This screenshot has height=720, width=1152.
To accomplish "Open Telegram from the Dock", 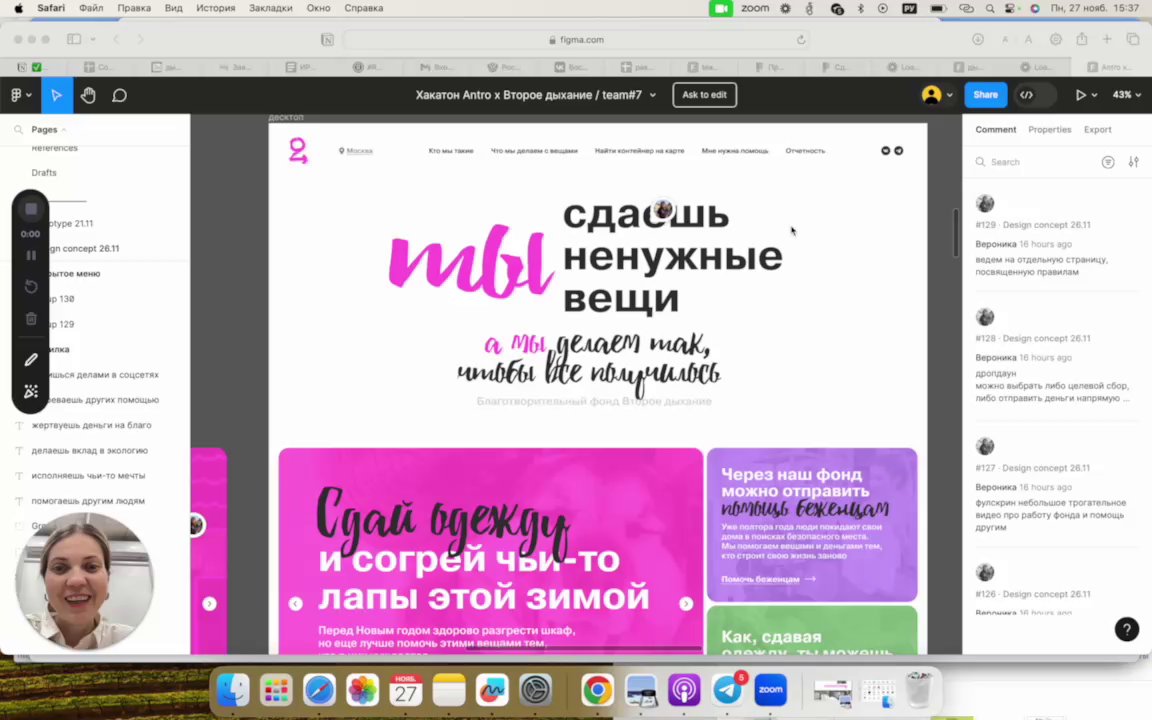I will coord(727,690).
